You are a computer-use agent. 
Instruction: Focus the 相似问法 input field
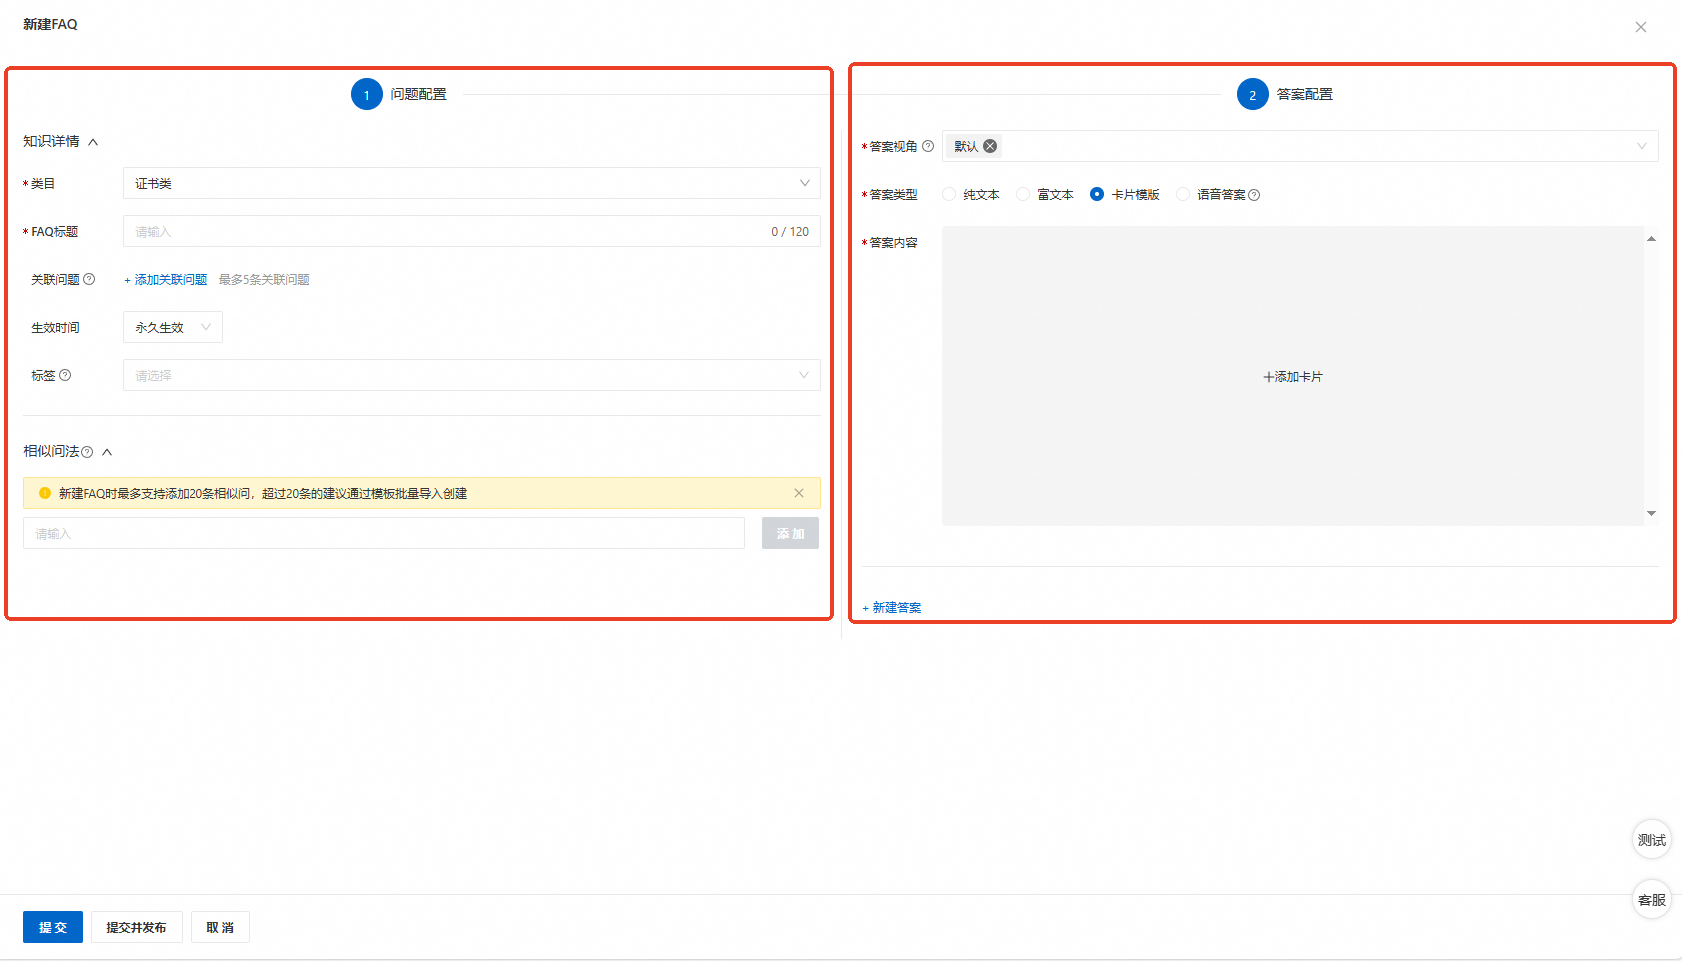(384, 533)
